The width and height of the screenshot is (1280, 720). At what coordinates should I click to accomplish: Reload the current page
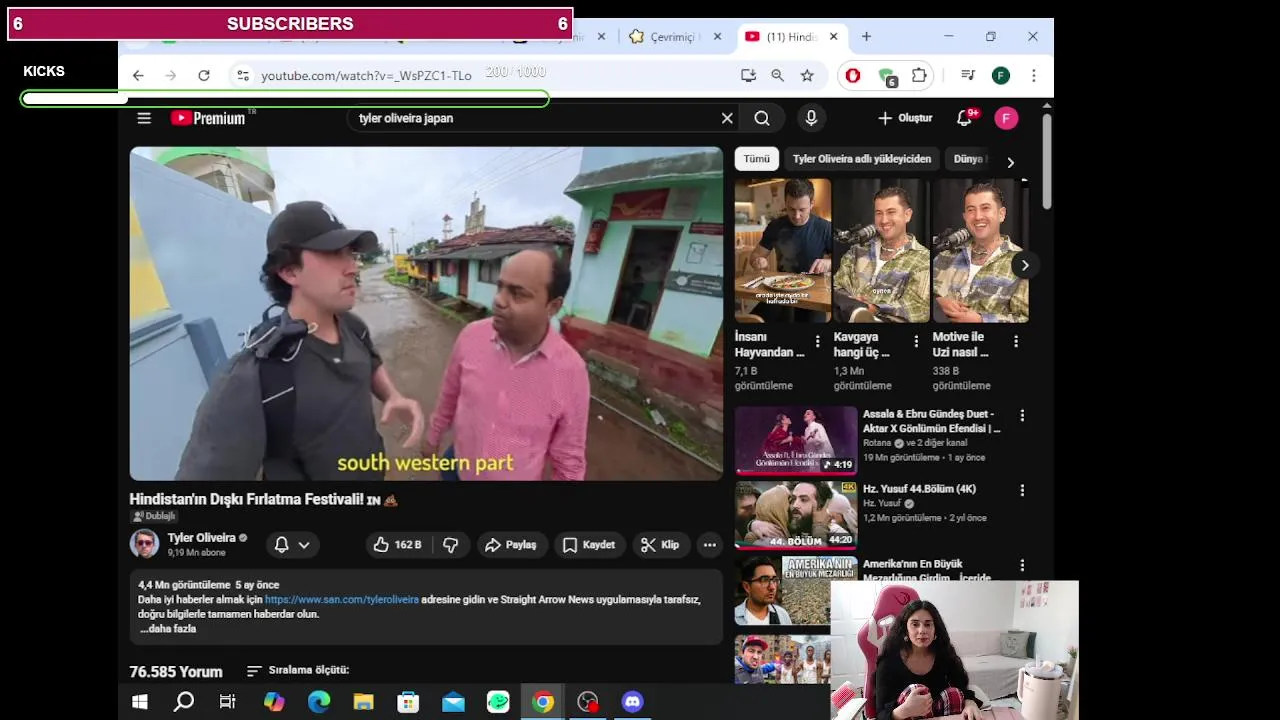(x=204, y=75)
